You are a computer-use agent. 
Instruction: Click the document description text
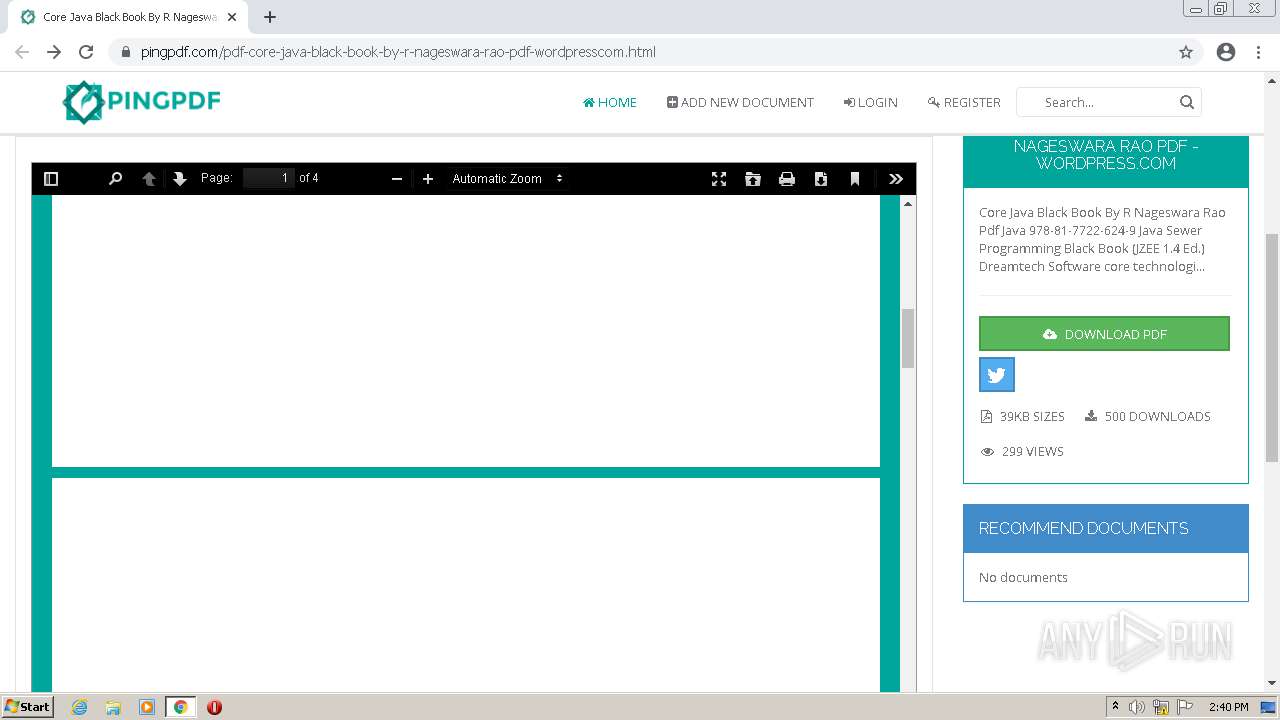[1102, 239]
